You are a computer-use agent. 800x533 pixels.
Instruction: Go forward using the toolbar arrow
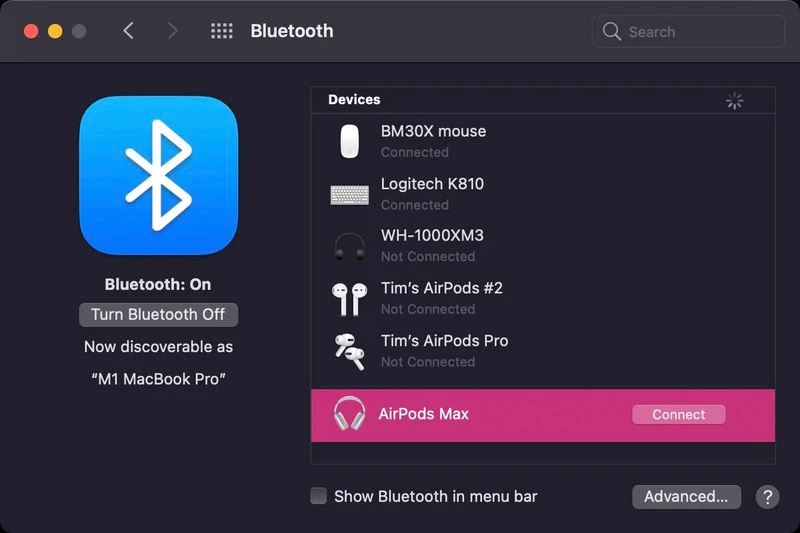(172, 31)
